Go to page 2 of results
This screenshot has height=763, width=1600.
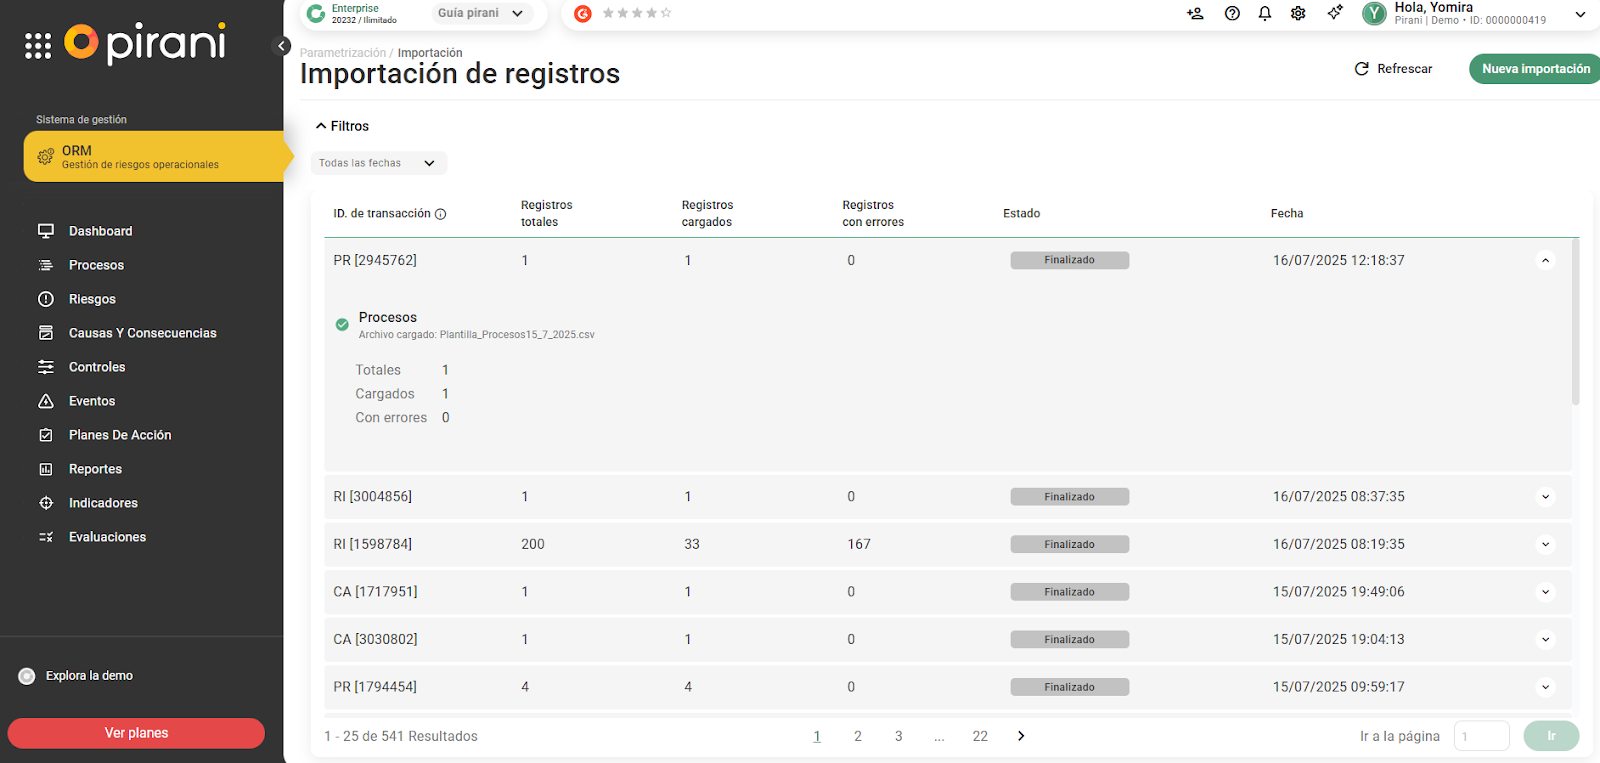point(857,736)
